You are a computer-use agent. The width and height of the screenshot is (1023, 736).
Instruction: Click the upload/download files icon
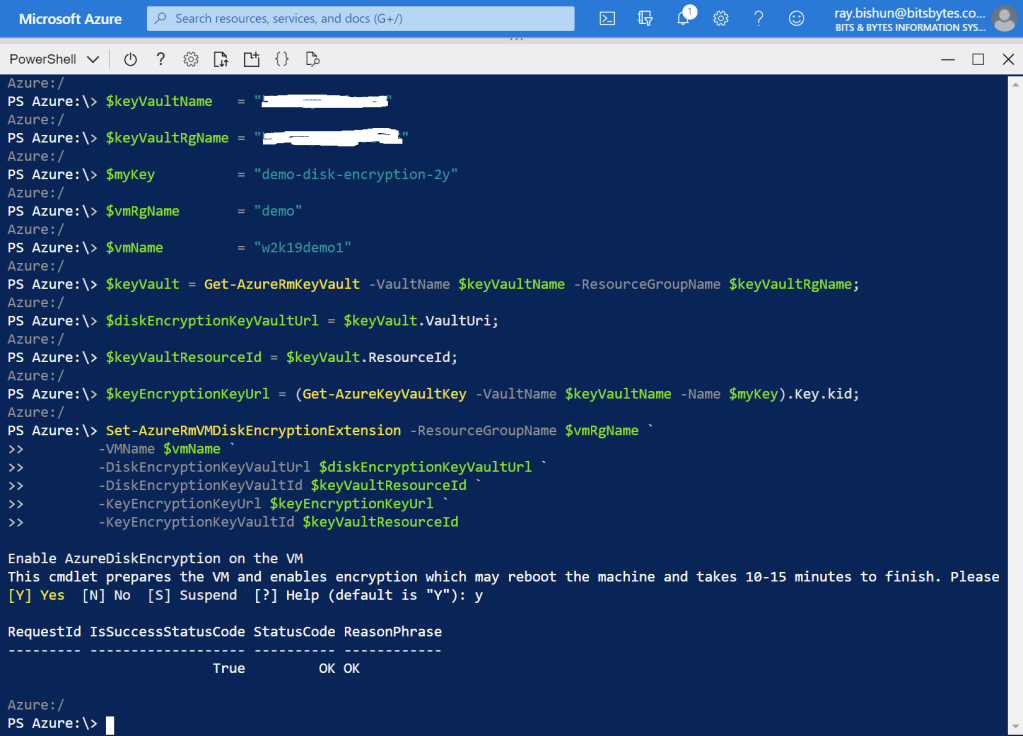221,59
